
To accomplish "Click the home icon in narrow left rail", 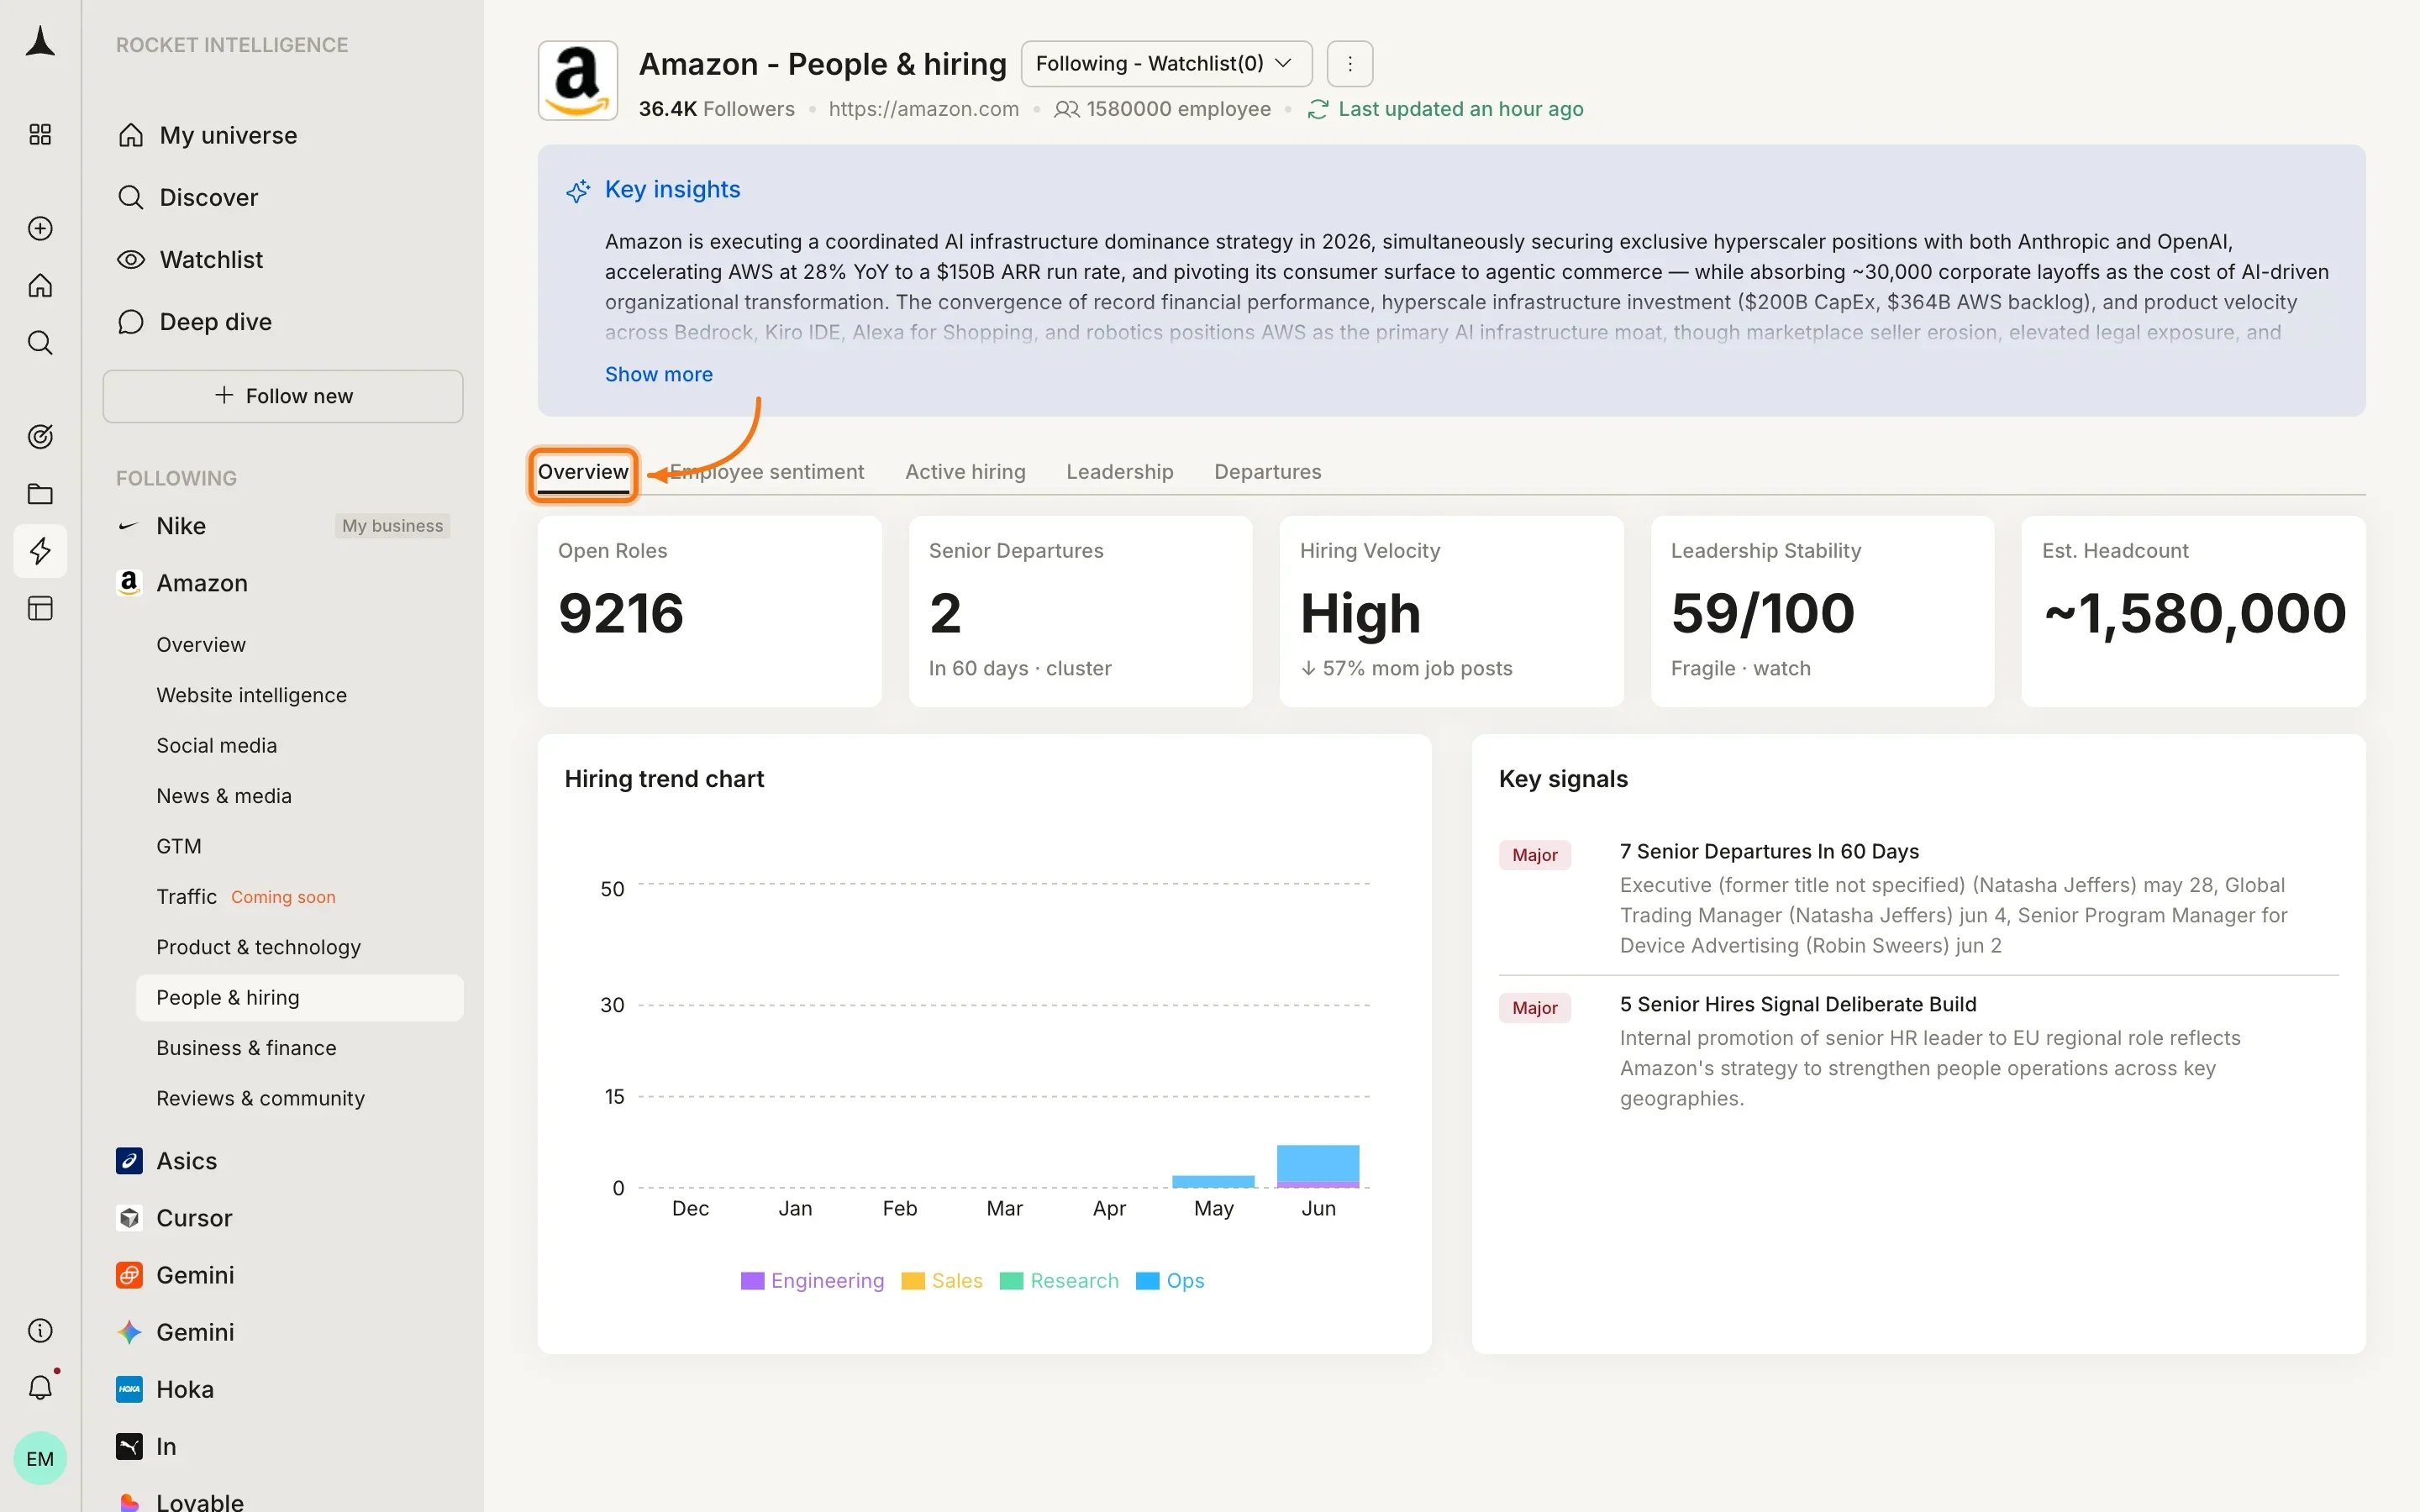I will pos(40,286).
